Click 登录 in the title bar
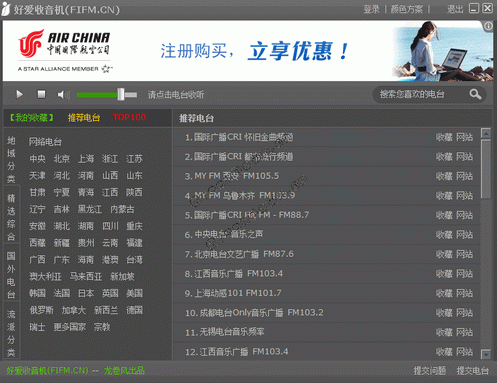Viewport: 497px width, 383px height. pos(371,9)
